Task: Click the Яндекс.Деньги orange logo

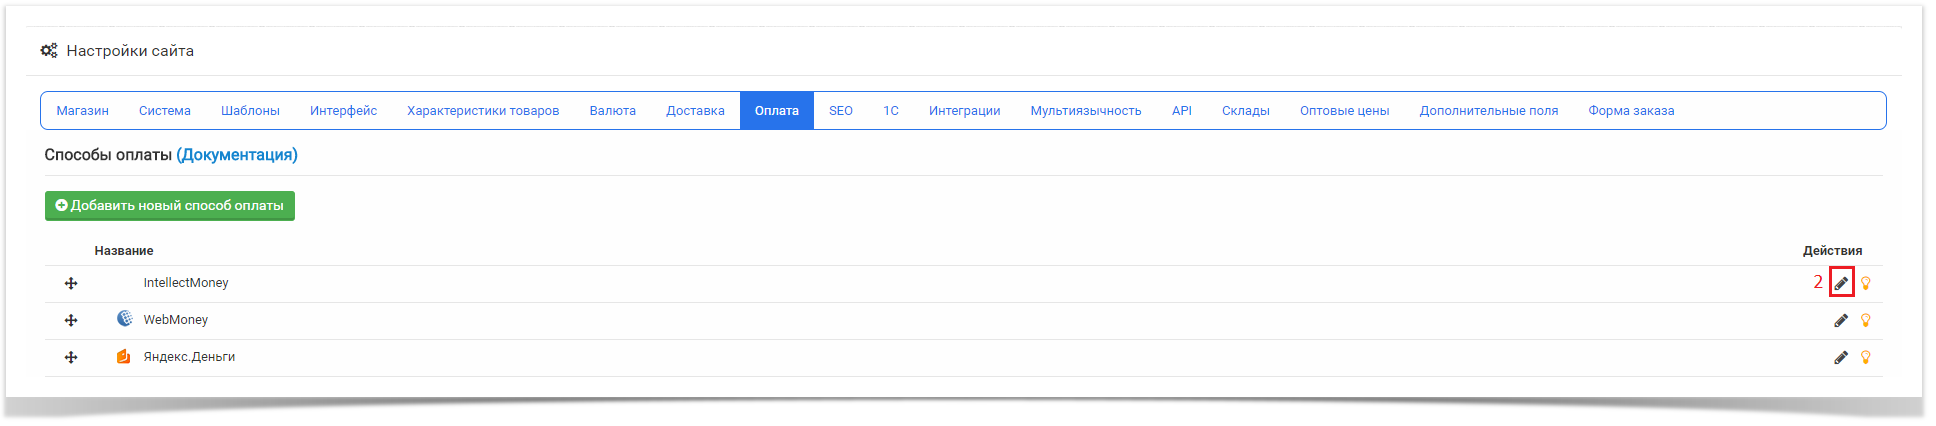Action: click(x=124, y=356)
